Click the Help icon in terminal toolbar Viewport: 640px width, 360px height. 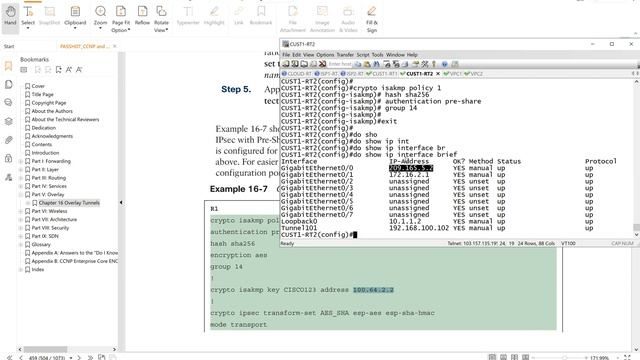[444, 64]
